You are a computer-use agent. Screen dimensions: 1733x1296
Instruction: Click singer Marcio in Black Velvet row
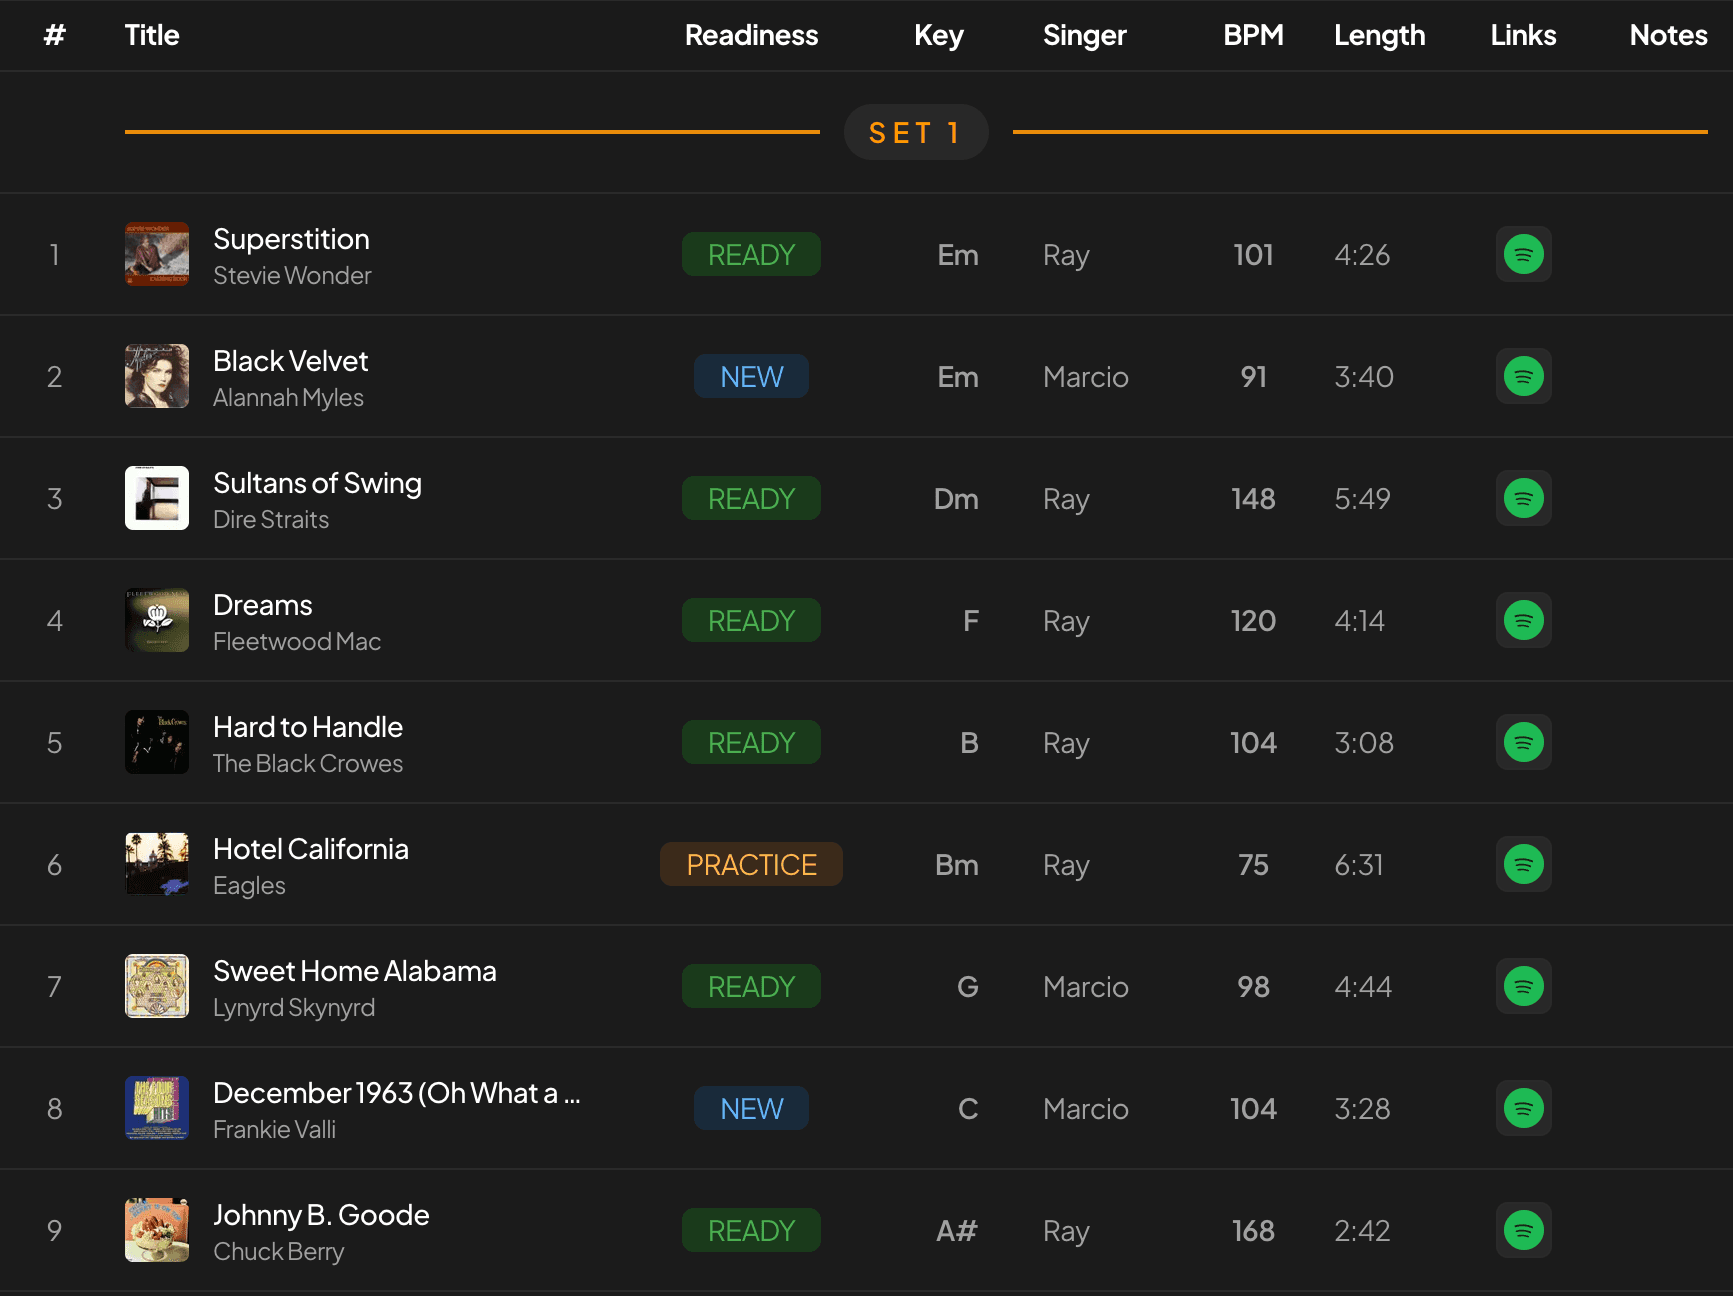(x=1085, y=376)
